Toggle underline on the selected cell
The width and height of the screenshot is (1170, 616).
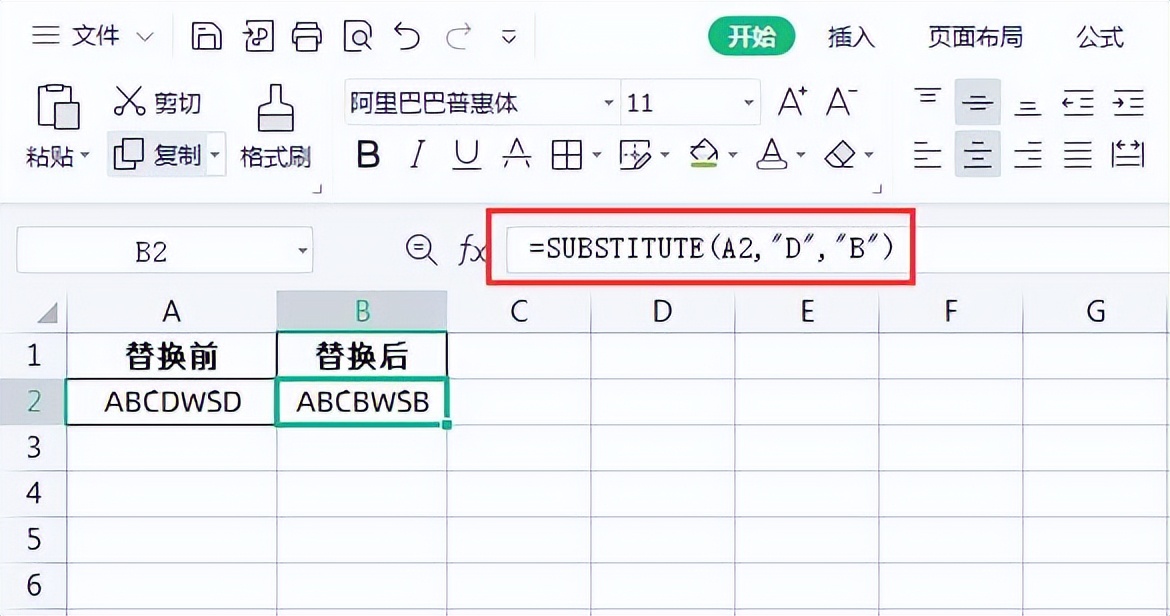[x=466, y=155]
